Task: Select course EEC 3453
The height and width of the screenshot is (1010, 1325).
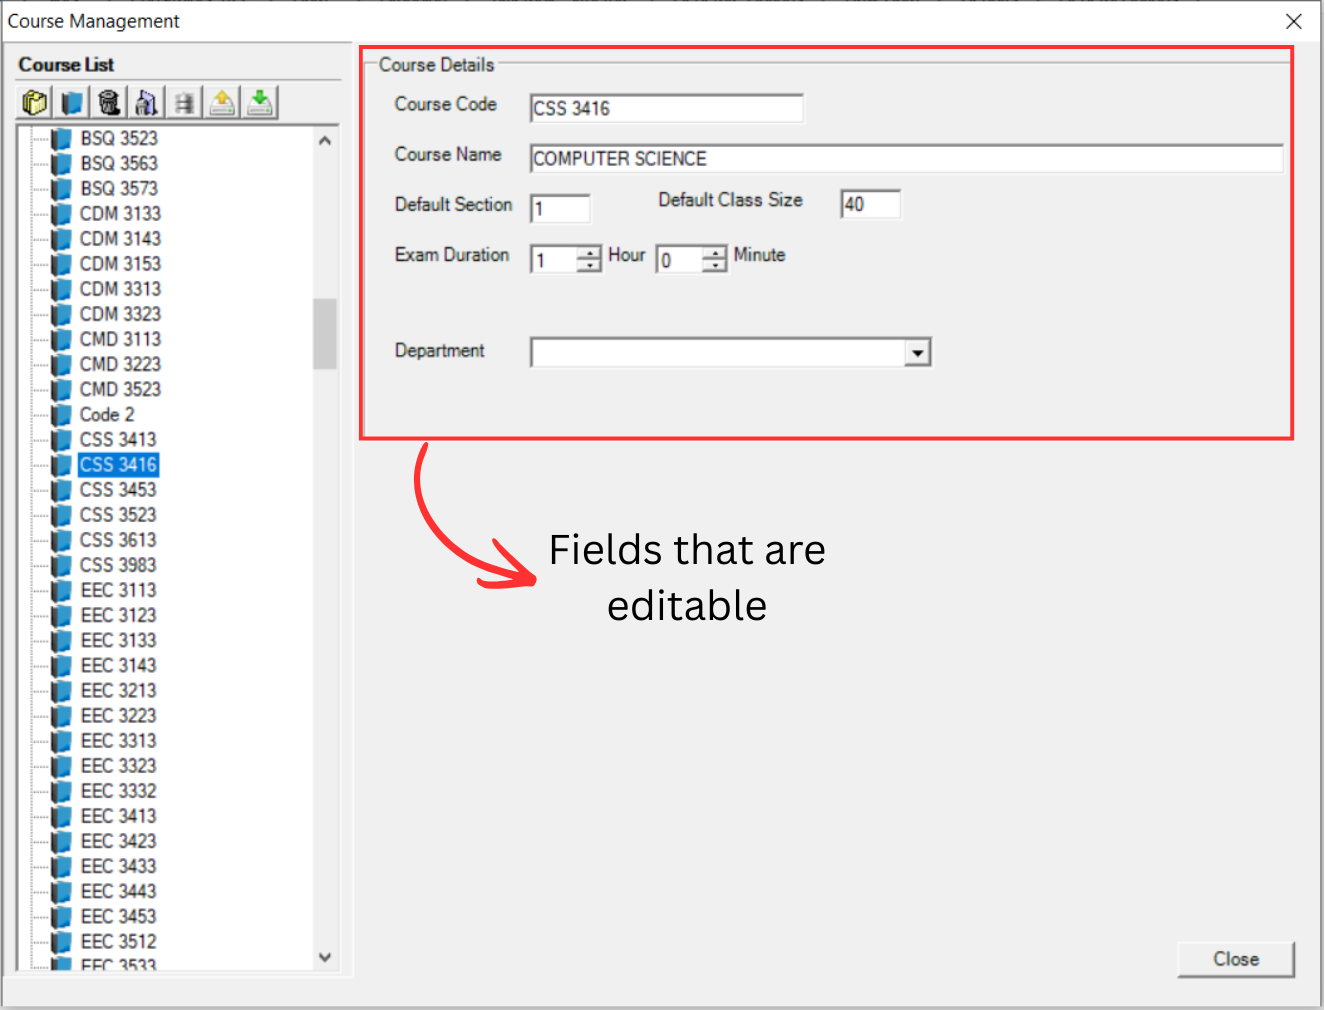Action: click(118, 916)
